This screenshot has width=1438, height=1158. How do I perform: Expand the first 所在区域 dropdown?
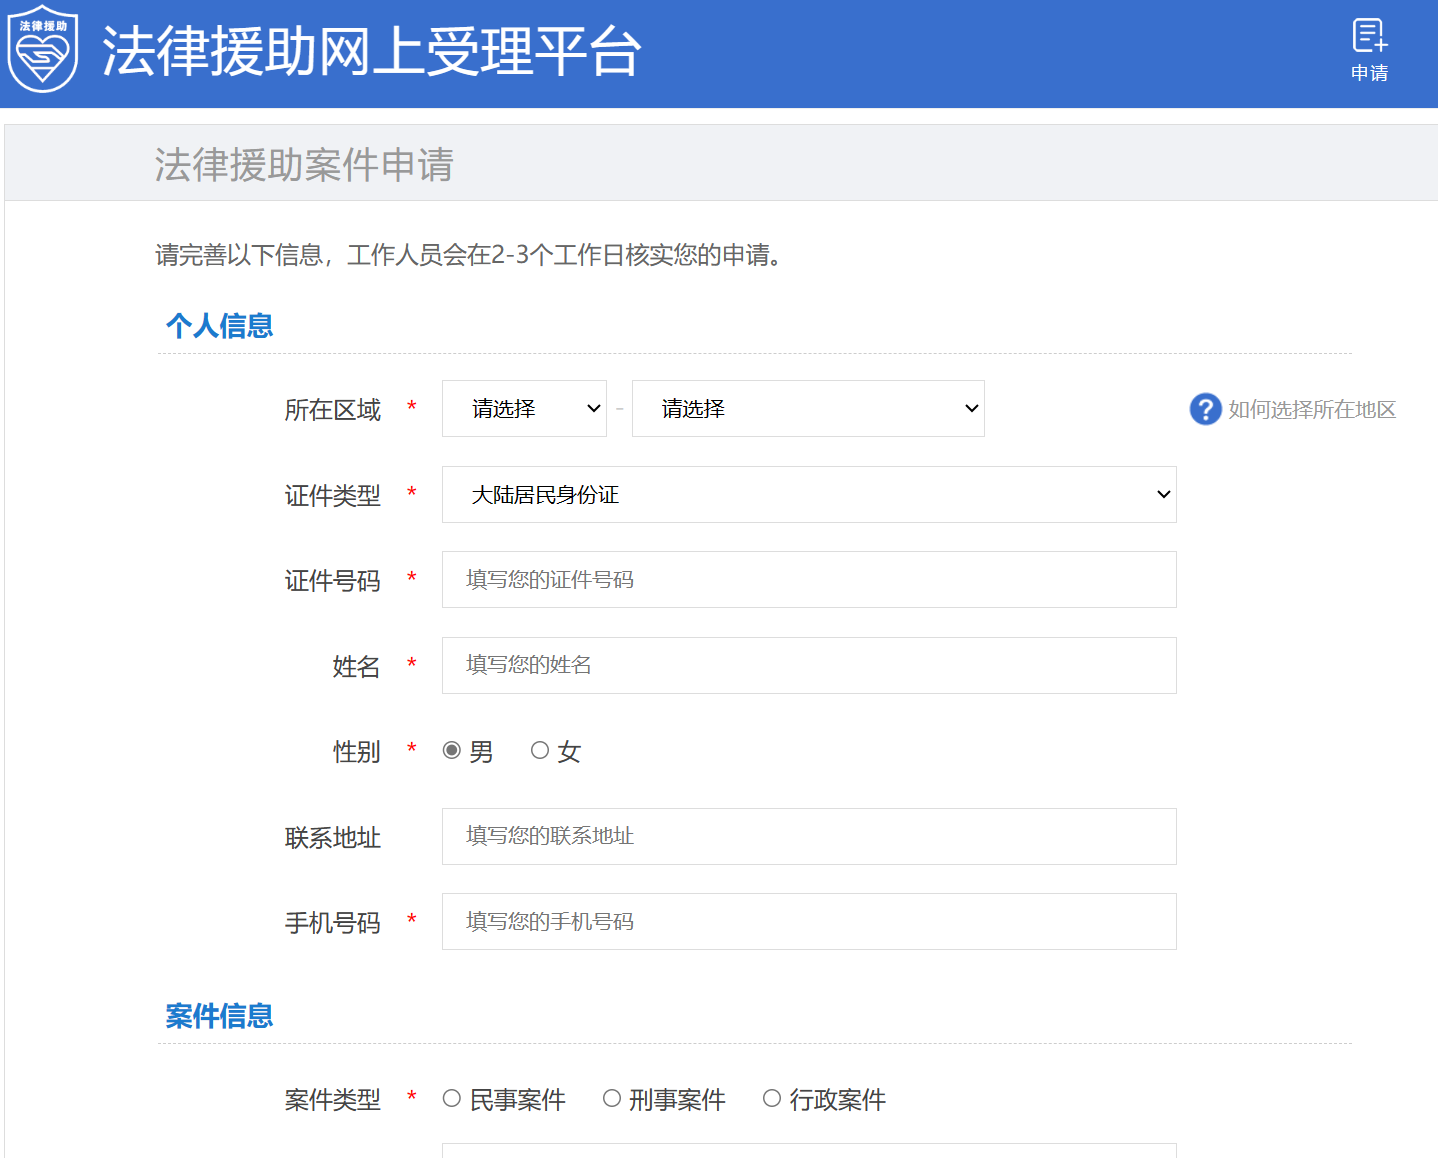click(x=524, y=409)
